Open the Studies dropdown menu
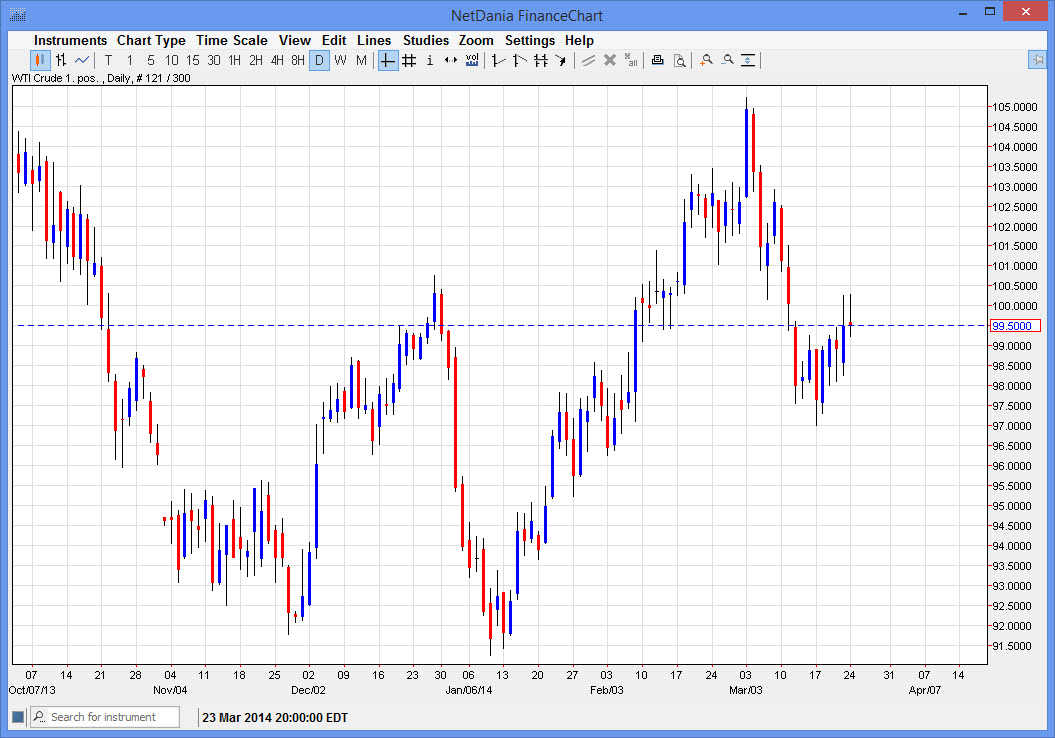 pos(426,40)
